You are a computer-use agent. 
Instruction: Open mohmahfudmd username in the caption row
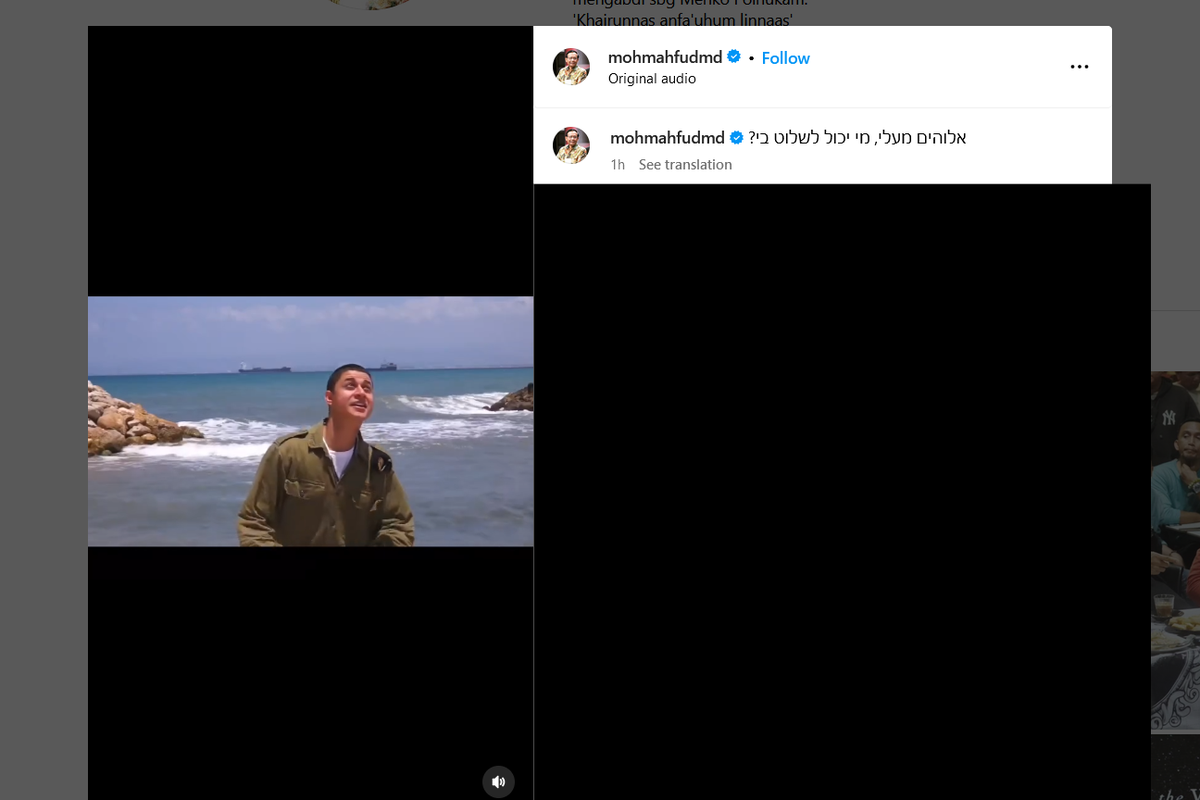click(x=667, y=138)
